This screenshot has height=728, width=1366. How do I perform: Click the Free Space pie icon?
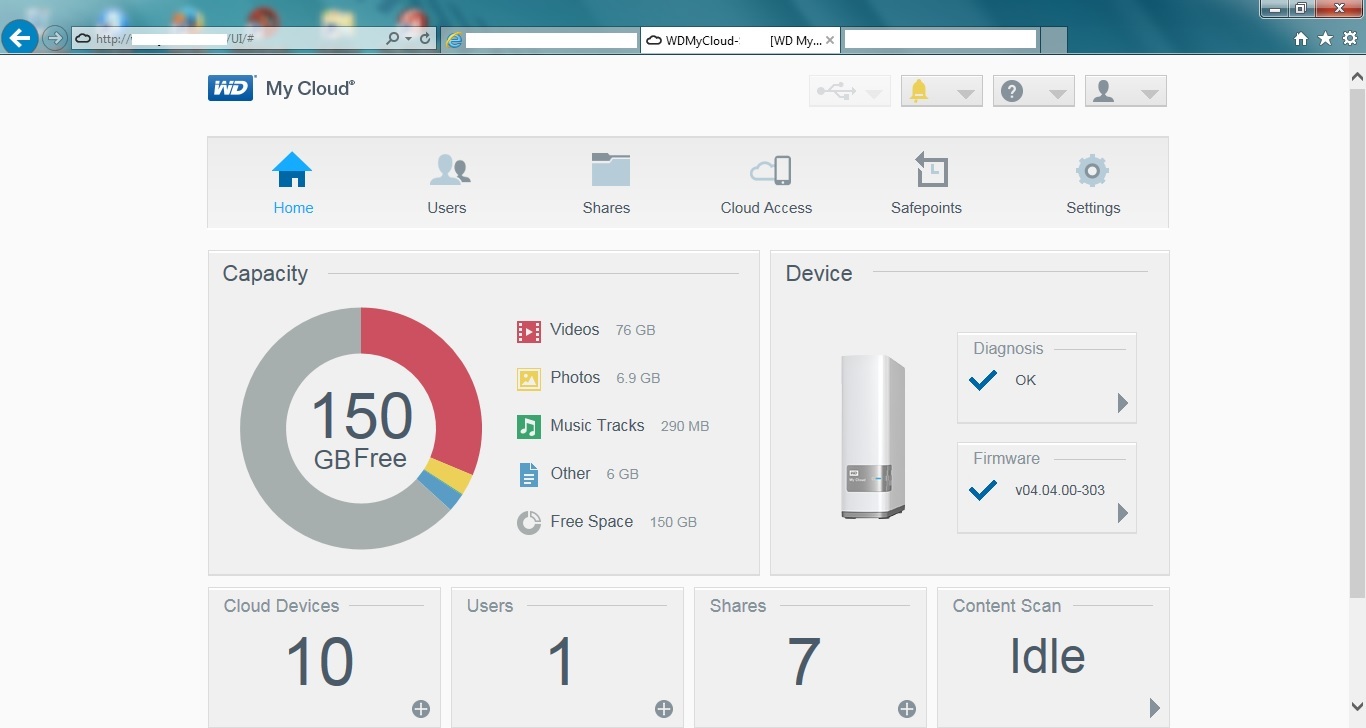[528, 522]
